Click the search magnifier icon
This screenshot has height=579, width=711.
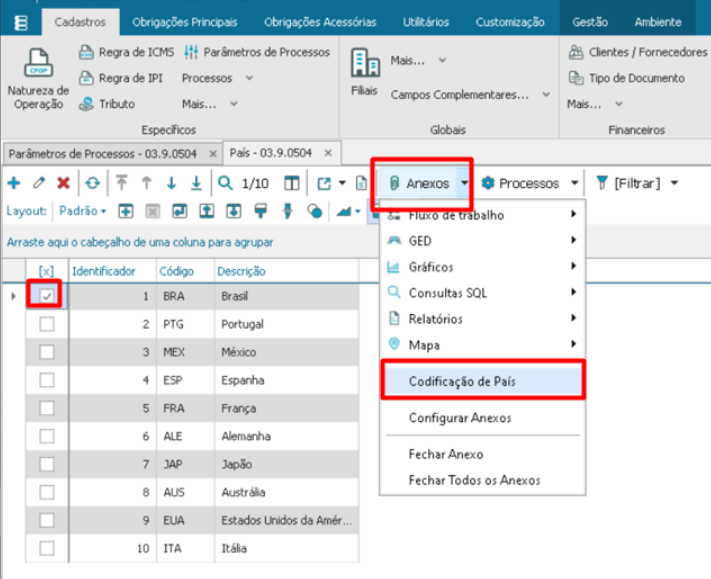225,183
